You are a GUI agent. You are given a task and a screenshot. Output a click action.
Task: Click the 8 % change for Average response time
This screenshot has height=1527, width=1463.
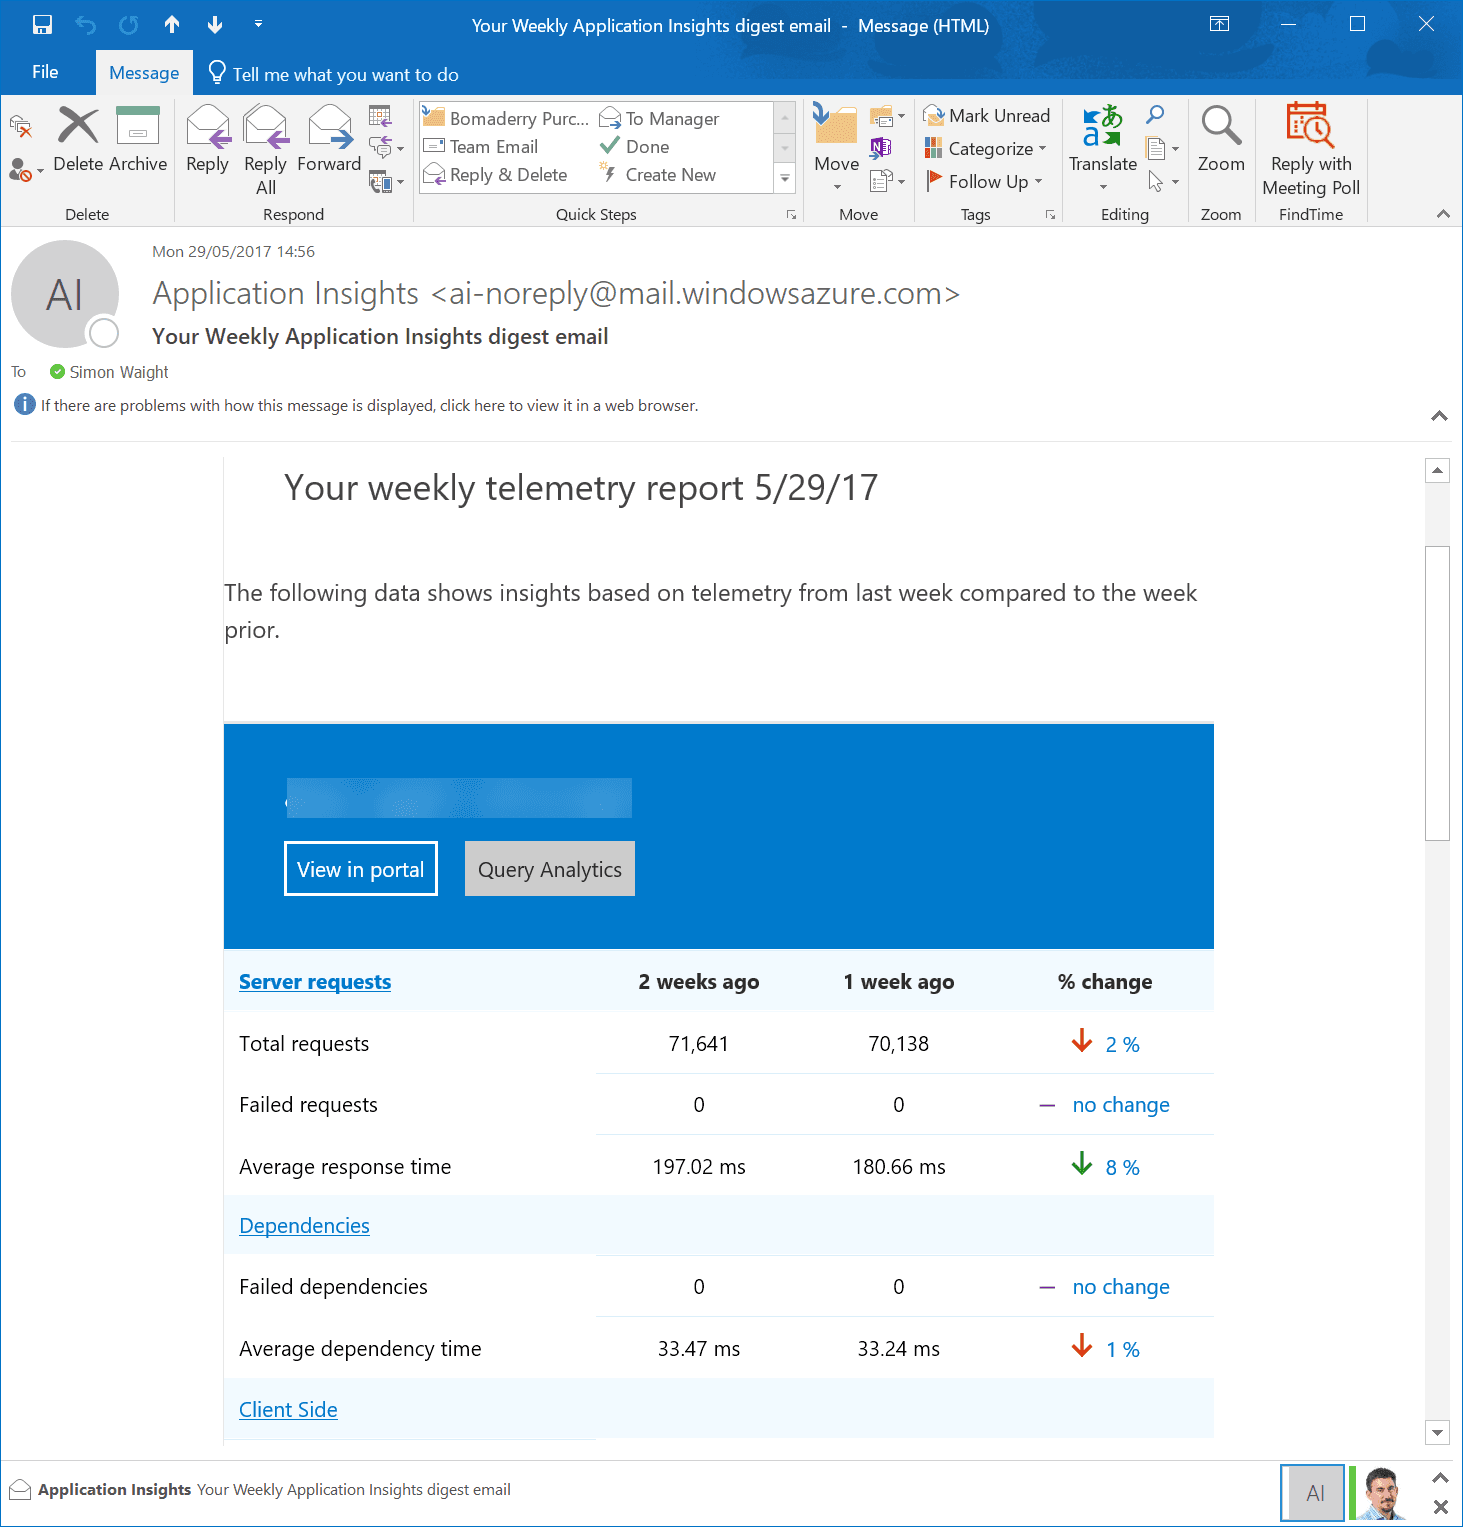(x=1122, y=1168)
